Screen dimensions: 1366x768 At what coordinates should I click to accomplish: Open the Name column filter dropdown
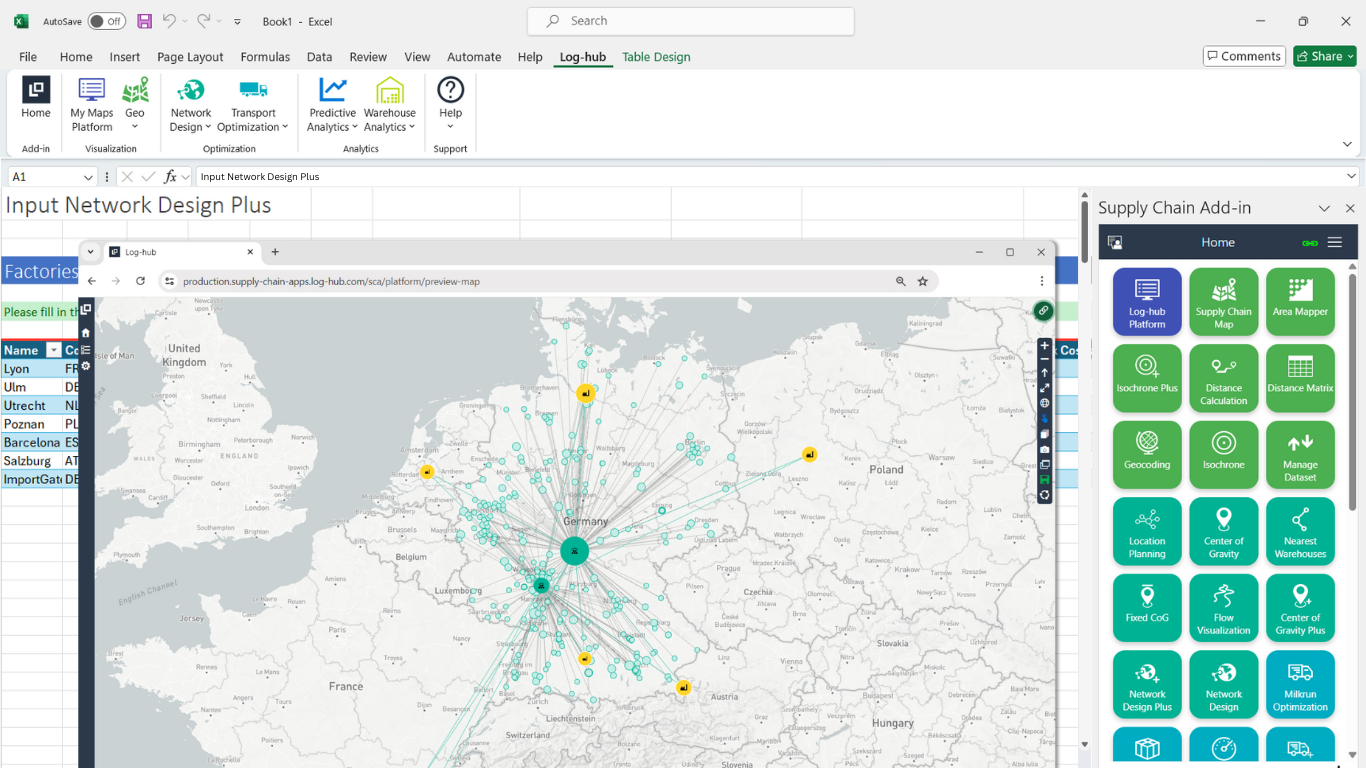click(x=54, y=350)
